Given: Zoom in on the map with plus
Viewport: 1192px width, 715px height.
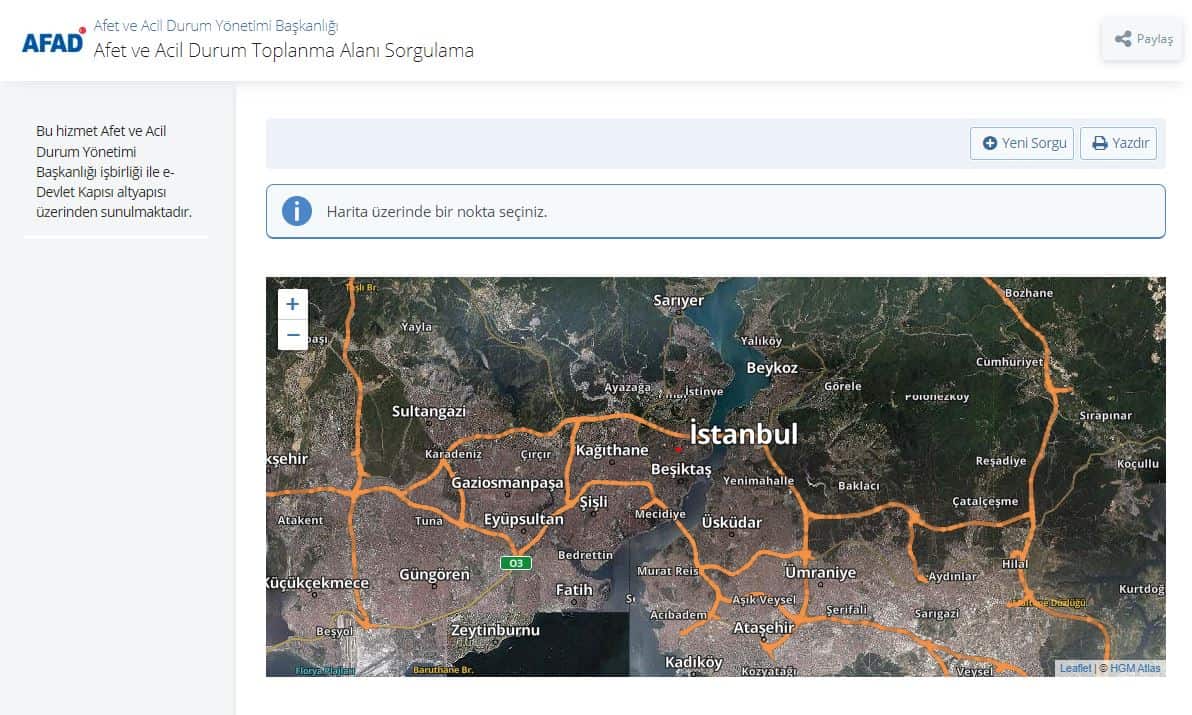Looking at the screenshot, I should coord(292,305).
